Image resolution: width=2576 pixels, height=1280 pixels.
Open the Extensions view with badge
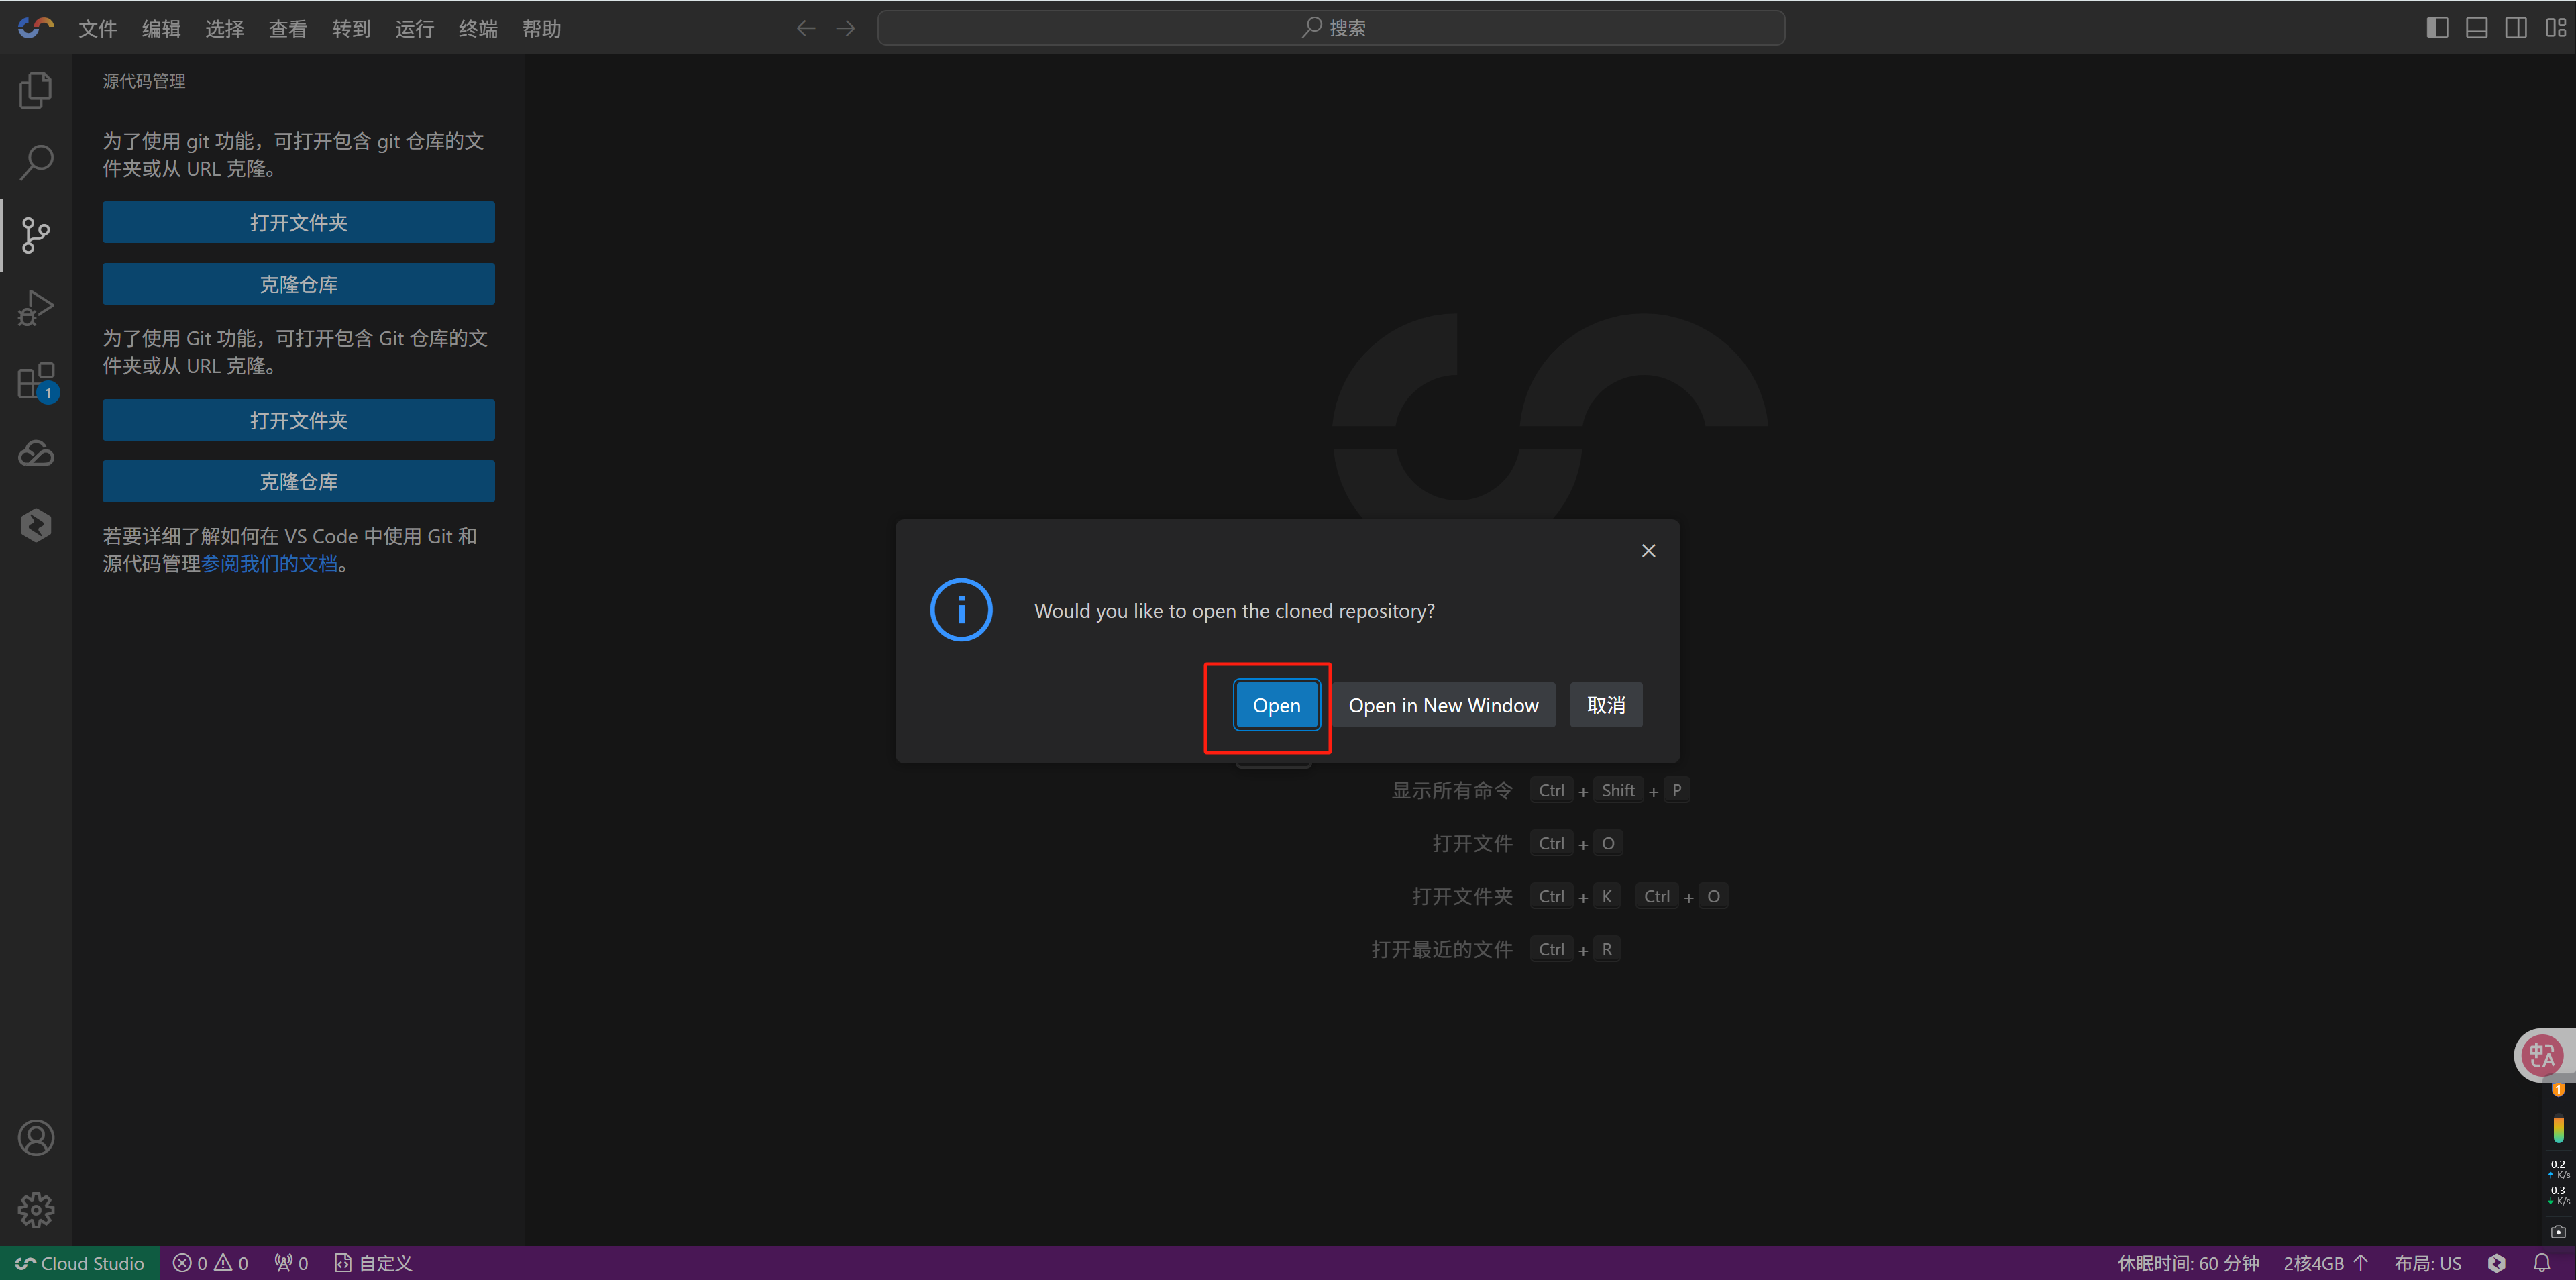click(x=36, y=381)
